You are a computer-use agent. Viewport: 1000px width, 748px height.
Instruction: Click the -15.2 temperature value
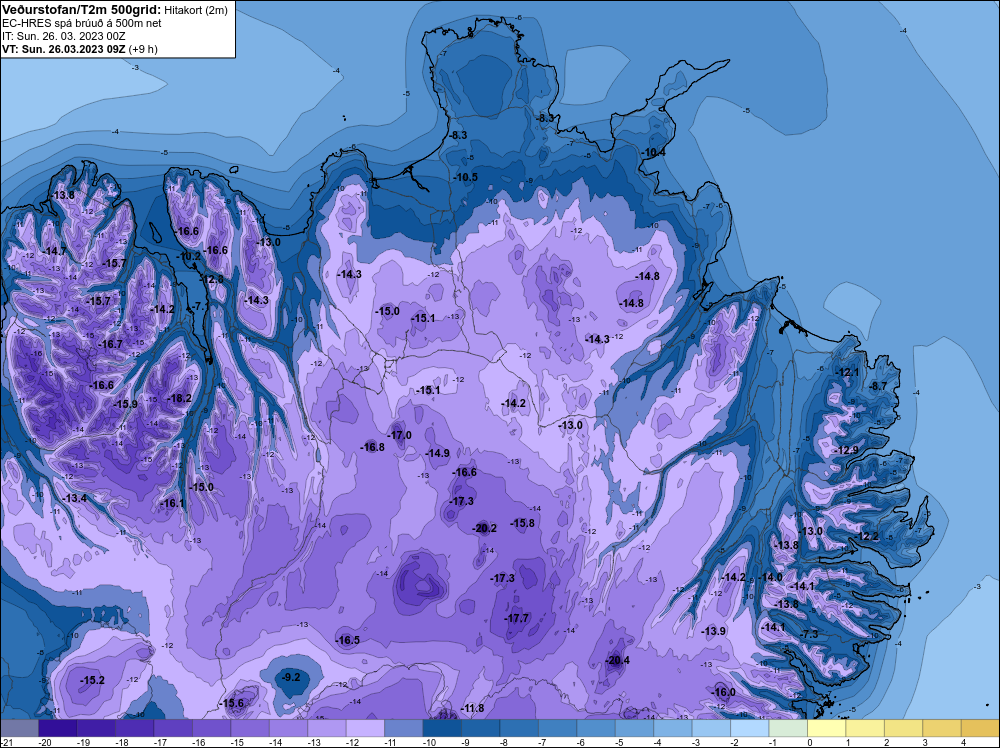pyautogui.click(x=92, y=680)
